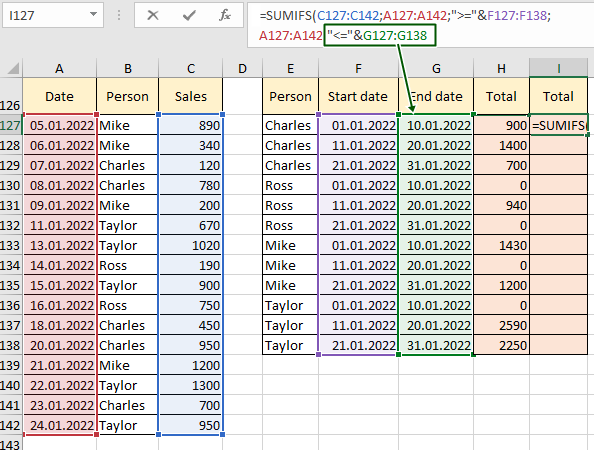This screenshot has width=594, height=450.
Task: Click end date in cell G129
Action: [436, 166]
